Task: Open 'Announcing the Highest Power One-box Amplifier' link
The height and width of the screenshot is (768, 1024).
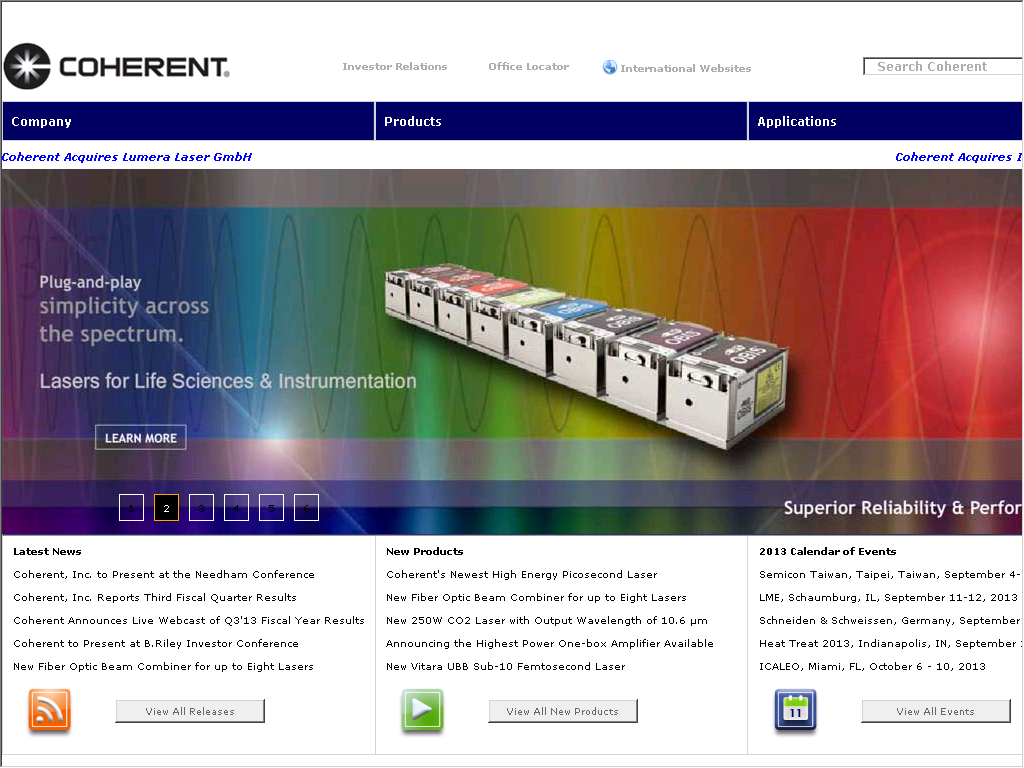Action: click(550, 643)
